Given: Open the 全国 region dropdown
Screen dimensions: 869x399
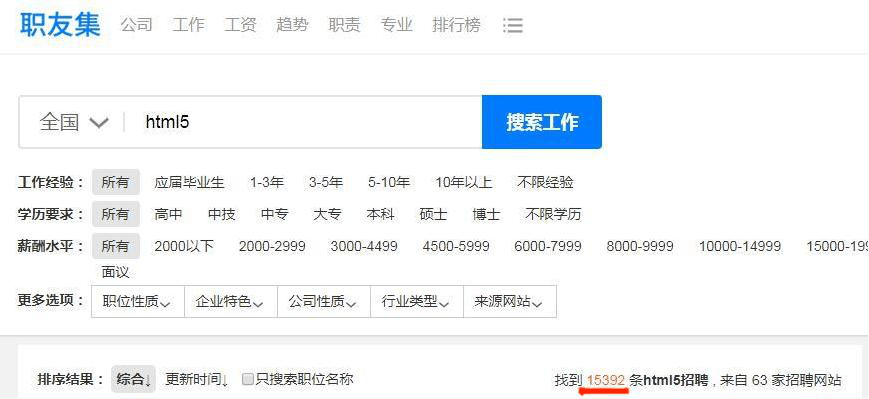Looking at the screenshot, I should point(74,122).
